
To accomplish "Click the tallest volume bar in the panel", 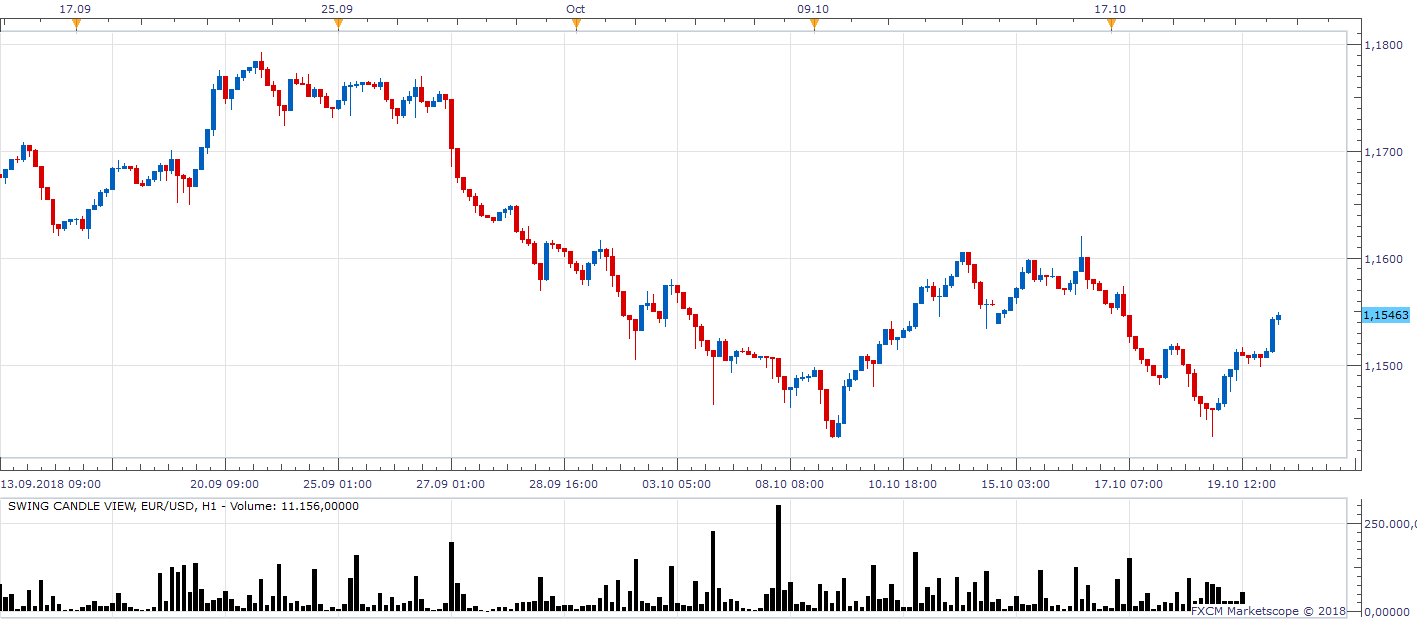I will tap(778, 557).
